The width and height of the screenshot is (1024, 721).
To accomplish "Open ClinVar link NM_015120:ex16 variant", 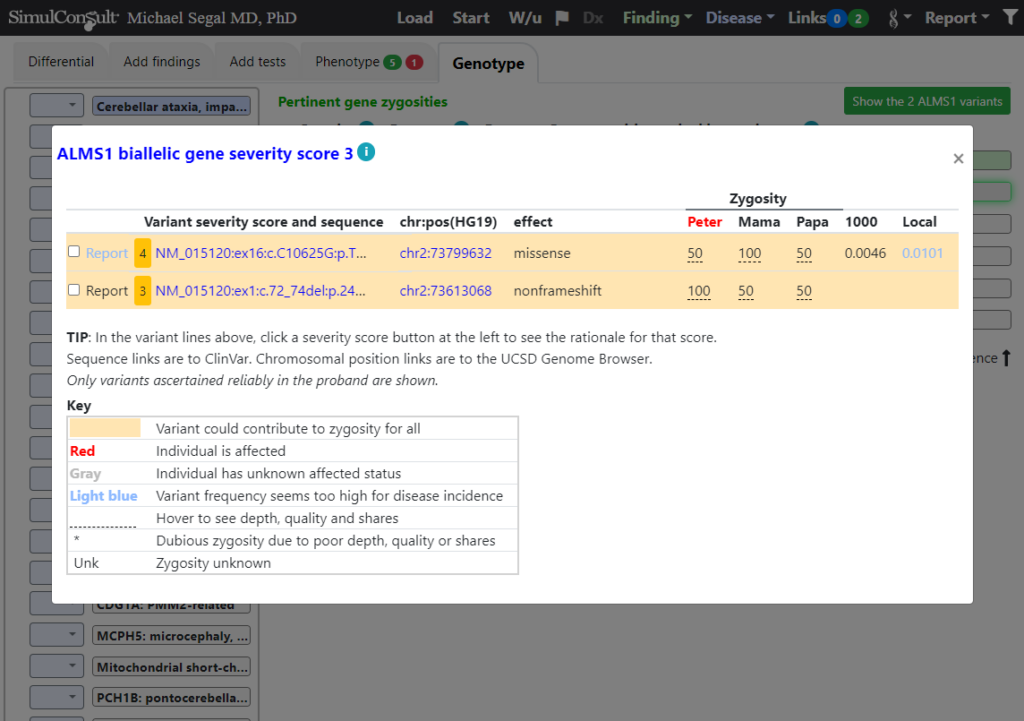I will (261, 253).
